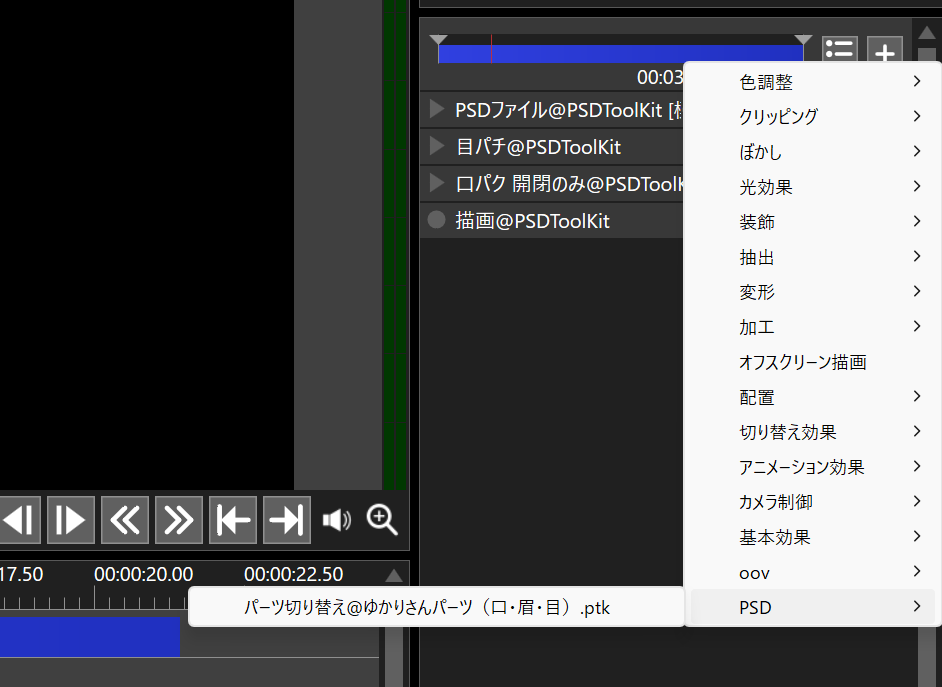Expand the PSDファイル@PSDToolKit section
The height and width of the screenshot is (687, 942).
pyautogui.click(x=436, y=108)
